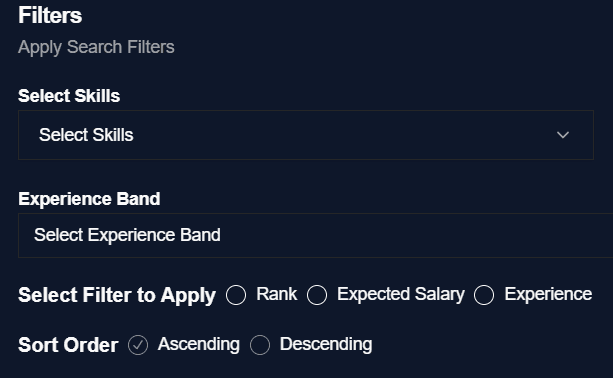Click the 'Rank' option label text

276,294
